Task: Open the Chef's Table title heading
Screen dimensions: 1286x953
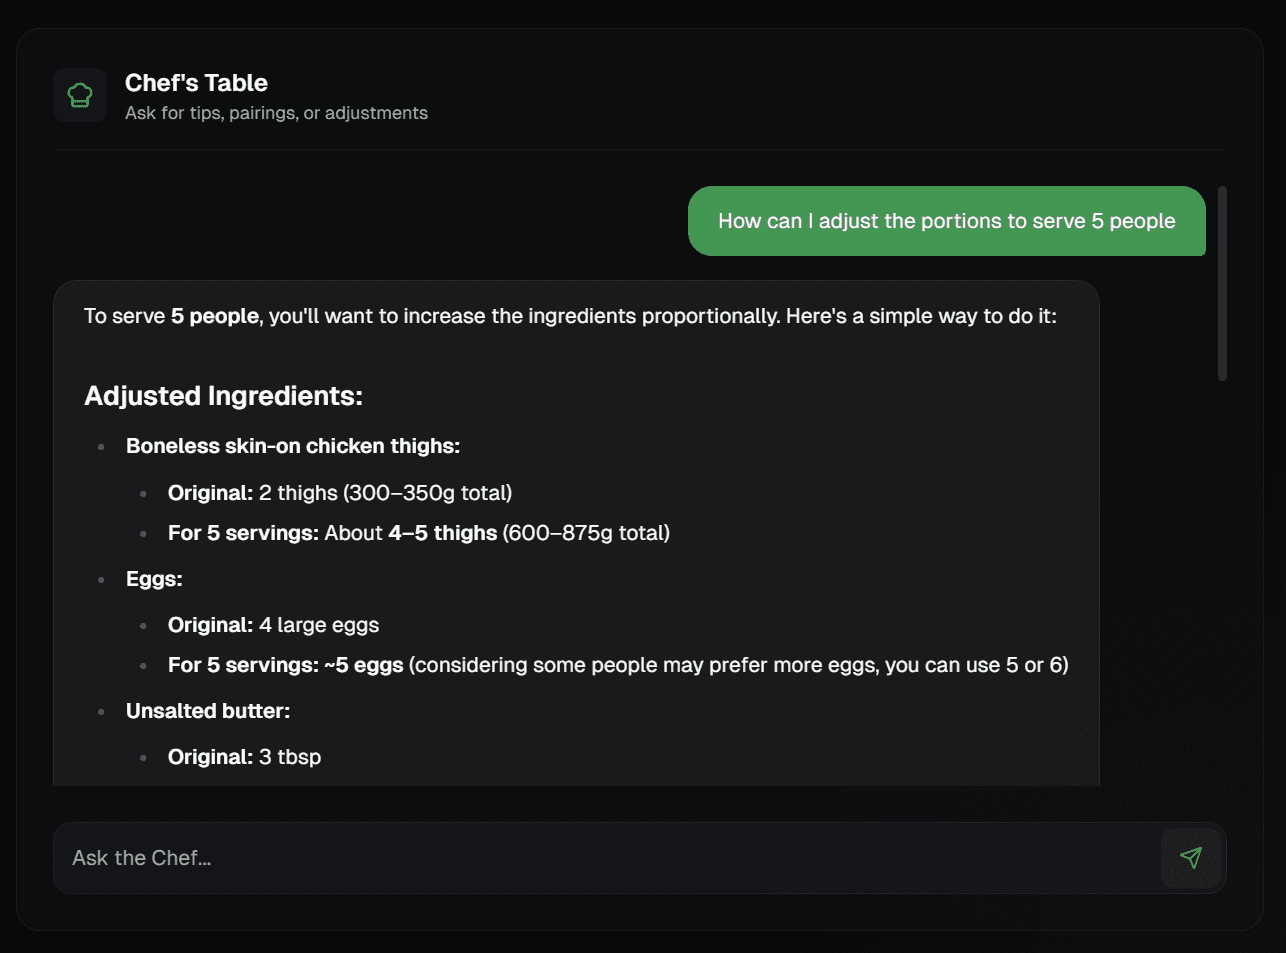Action: coord(196,82)
